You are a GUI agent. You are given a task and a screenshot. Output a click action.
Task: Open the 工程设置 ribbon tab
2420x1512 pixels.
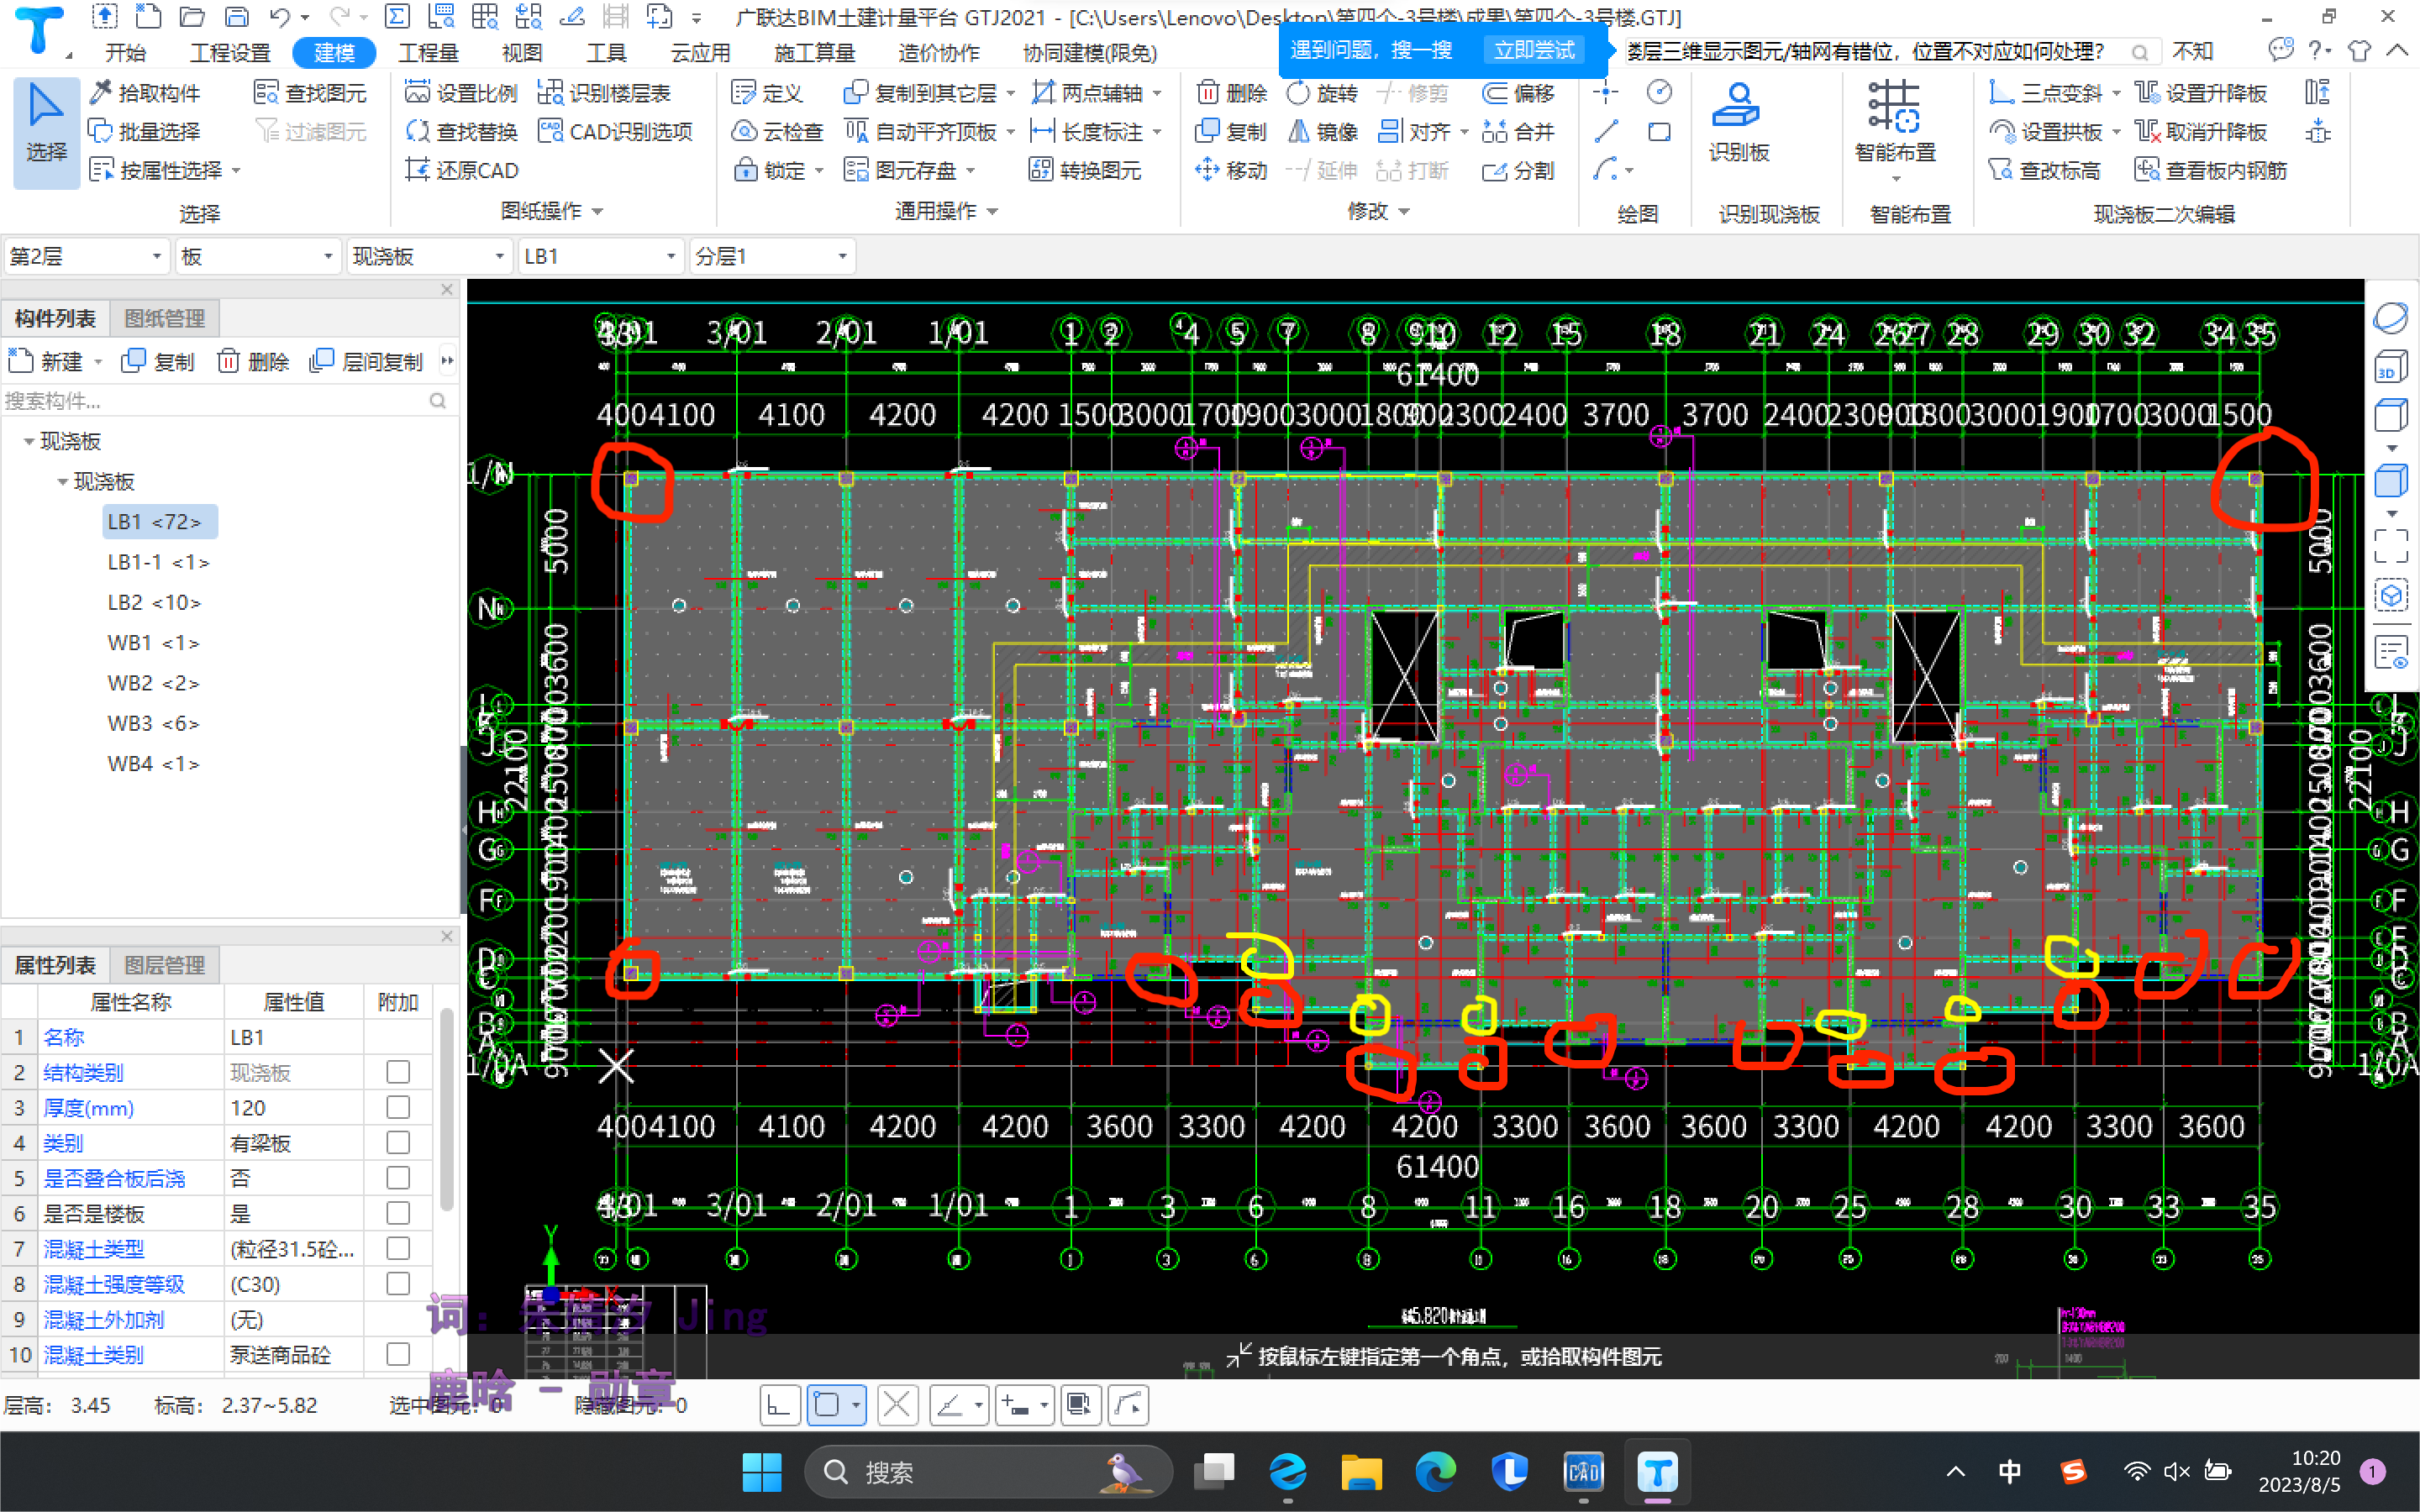230,52
